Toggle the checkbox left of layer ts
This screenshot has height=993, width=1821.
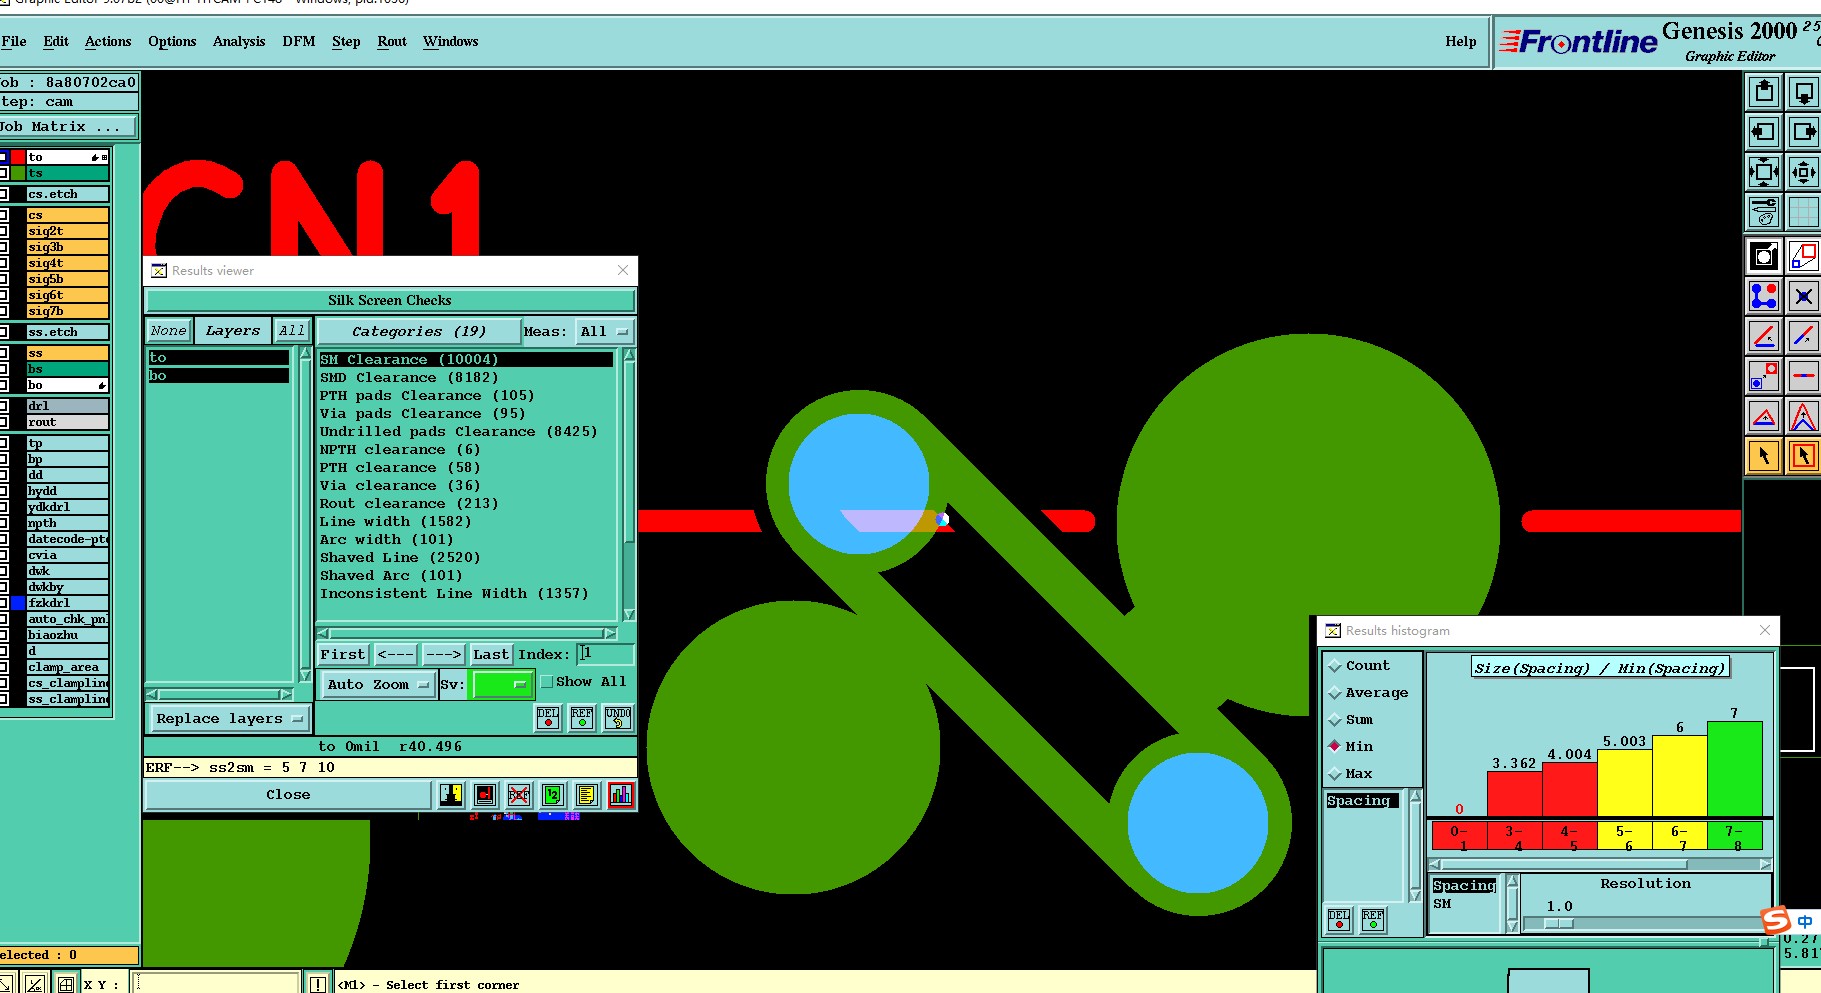[x=3, y=173]
